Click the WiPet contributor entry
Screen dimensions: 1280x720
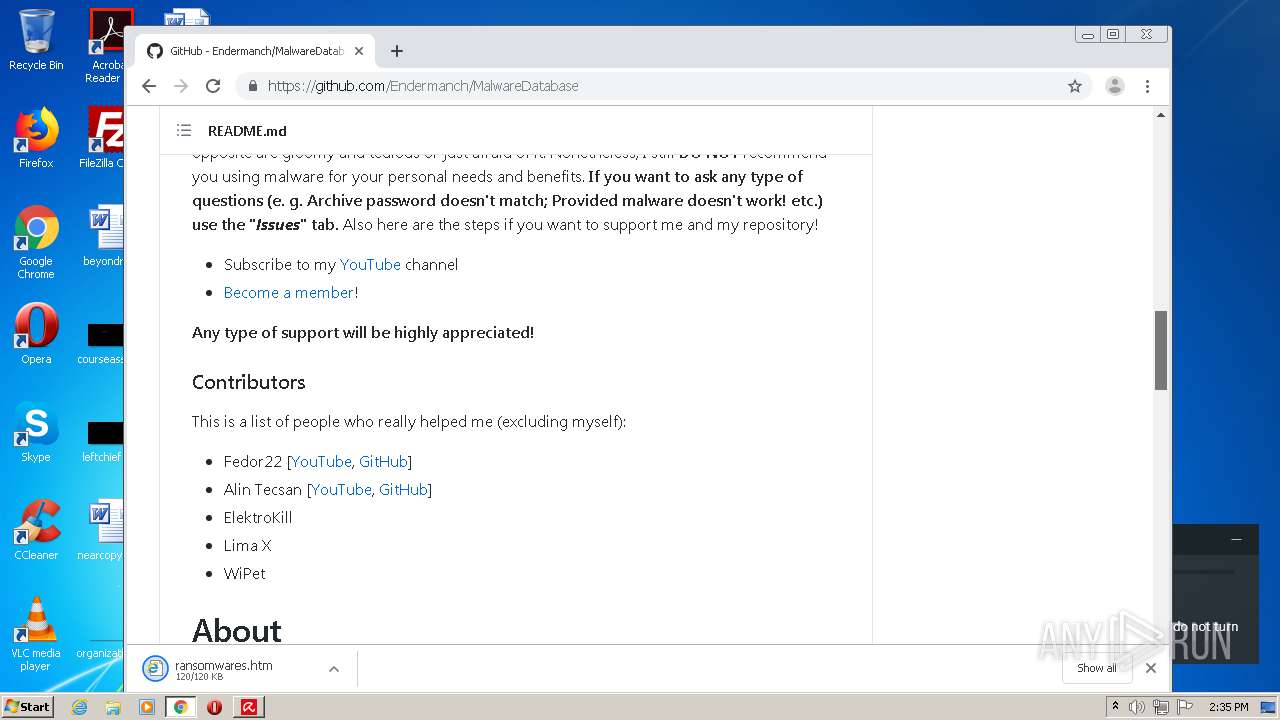[245, 573]
